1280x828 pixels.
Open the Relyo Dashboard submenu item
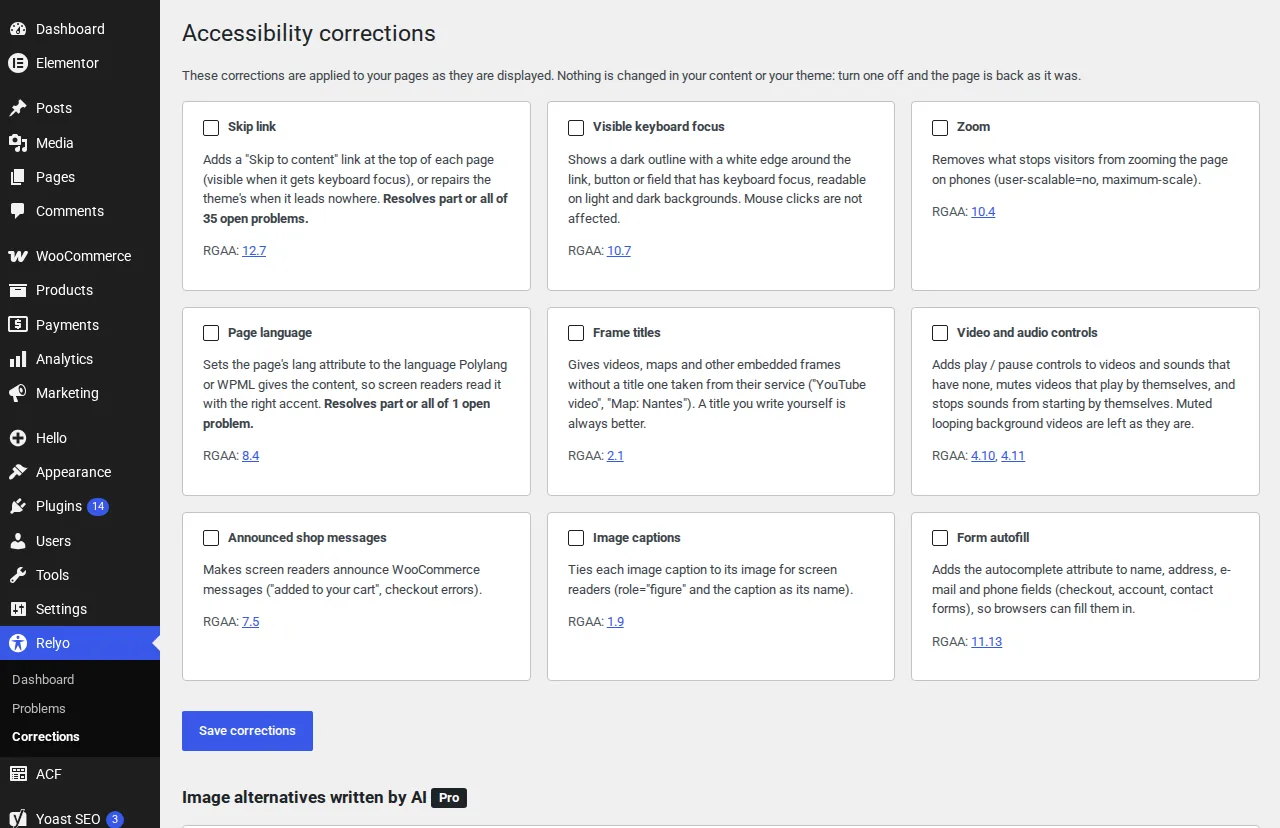[80, 680]
